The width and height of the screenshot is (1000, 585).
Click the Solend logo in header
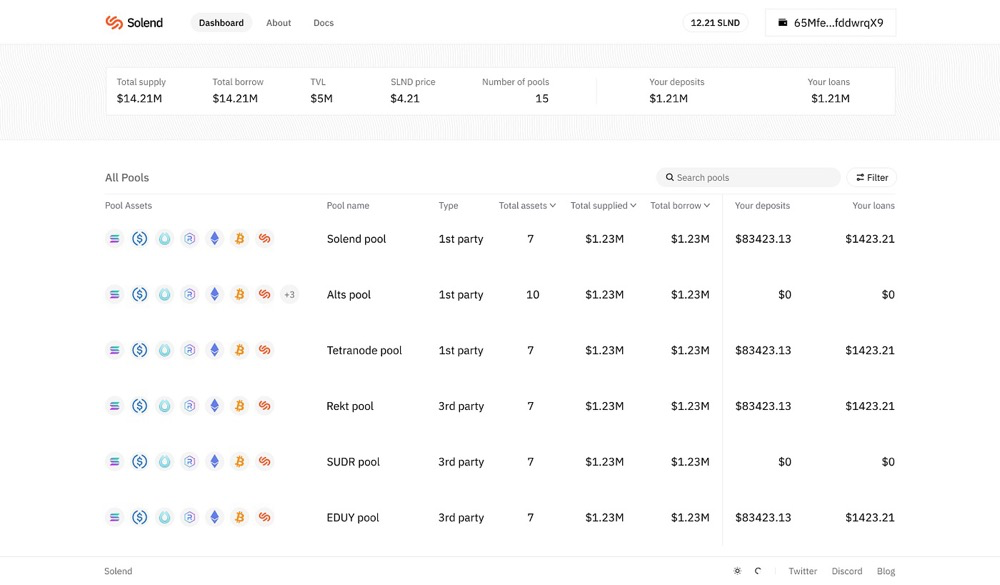pyautogui.click(x=134, y=23)
